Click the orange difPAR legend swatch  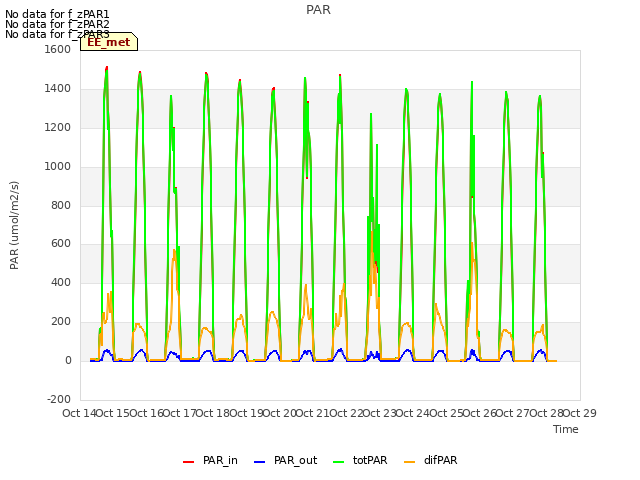click(409, 462)
